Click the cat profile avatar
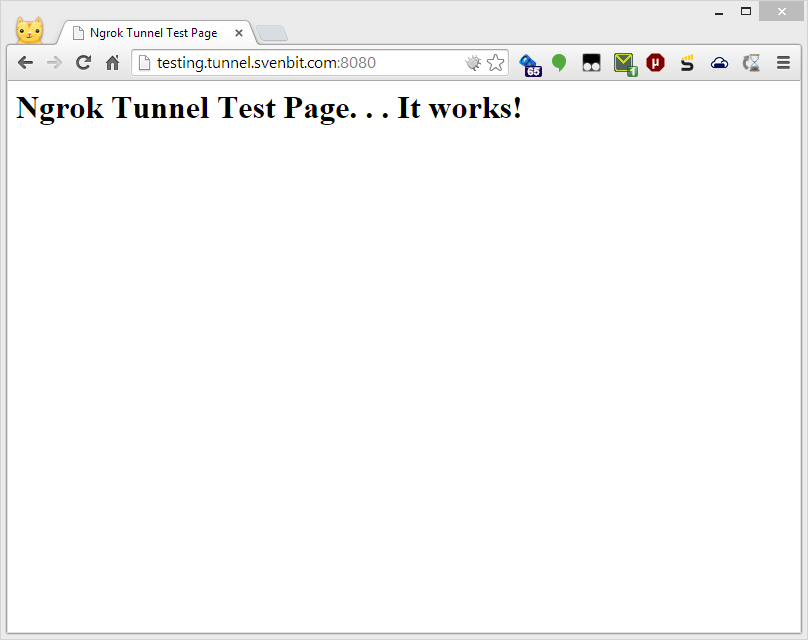Screen dimensions: 808x640 29,30
